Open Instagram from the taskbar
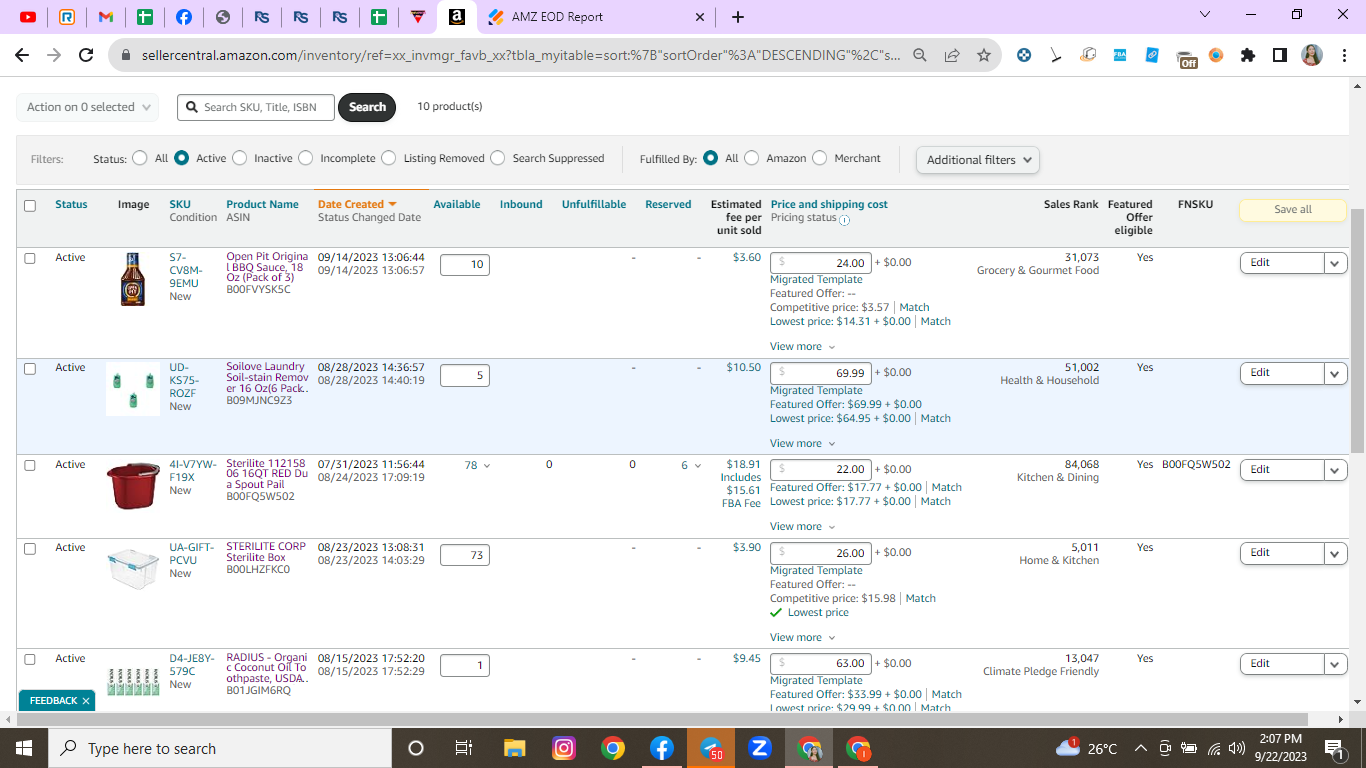Screen dimensions: 1366x768 564,748
